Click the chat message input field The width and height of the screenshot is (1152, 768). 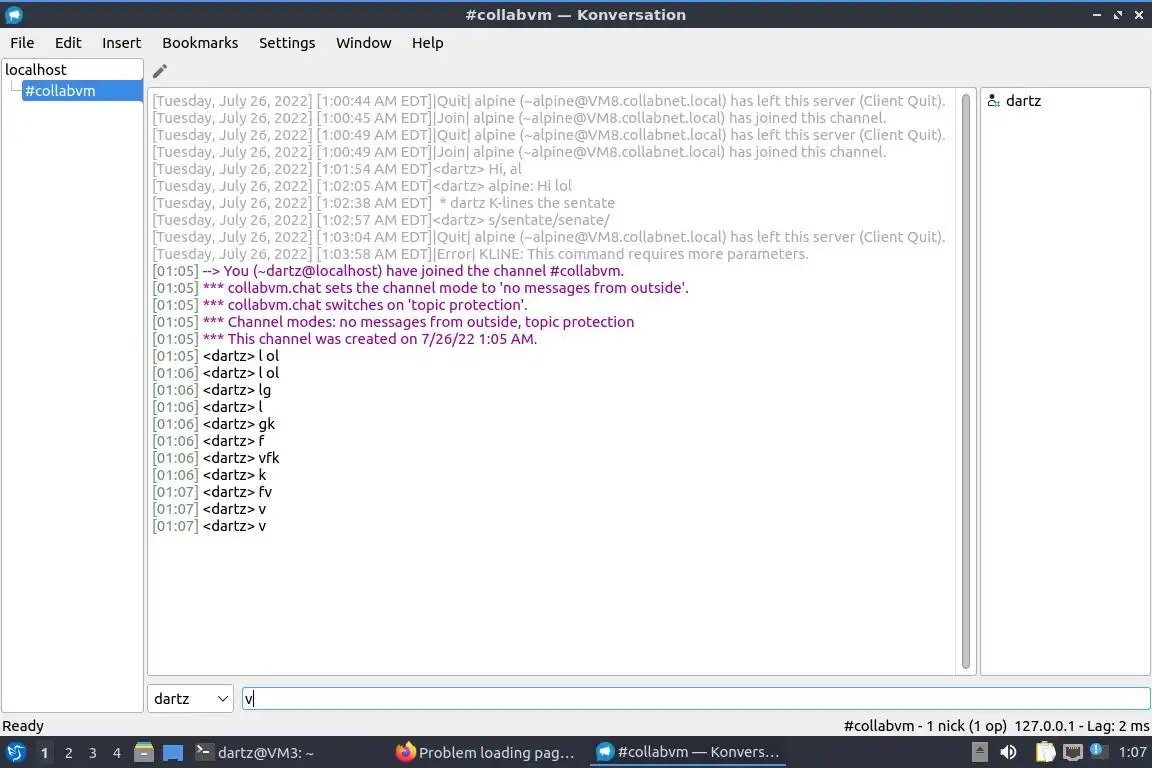tap(696, 698)
